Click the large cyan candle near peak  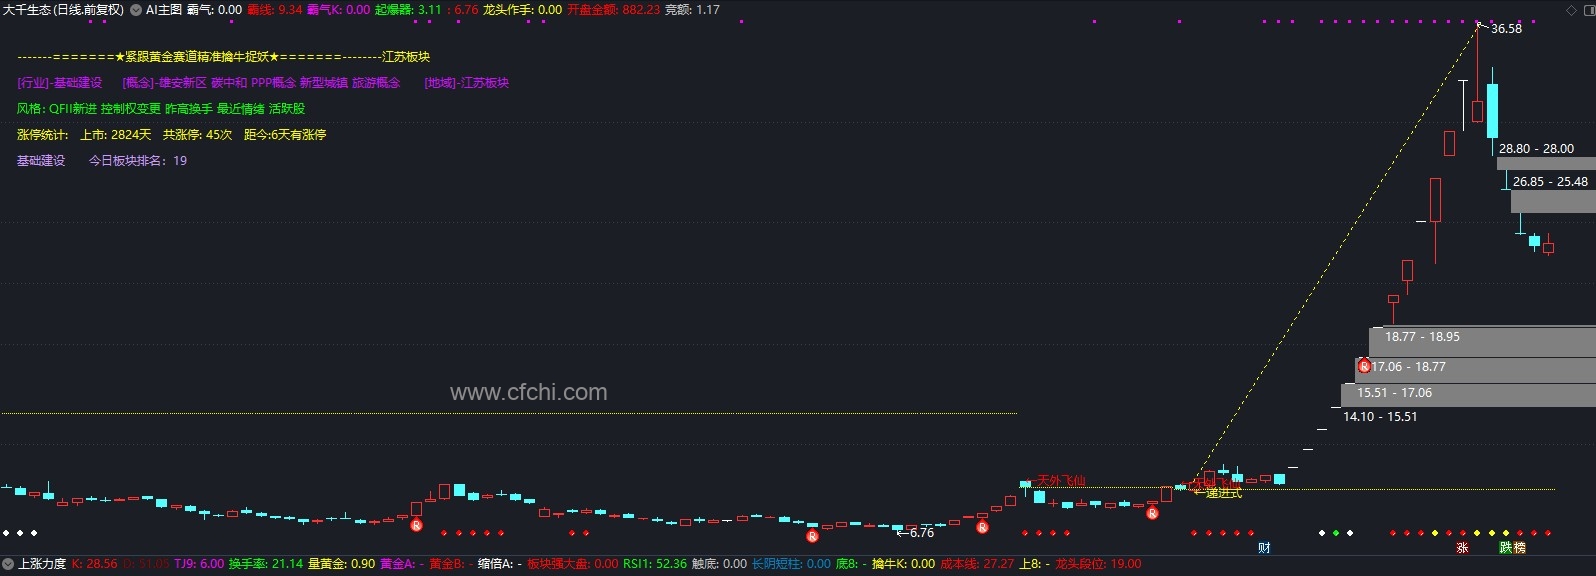click(x=1492, y=111)
